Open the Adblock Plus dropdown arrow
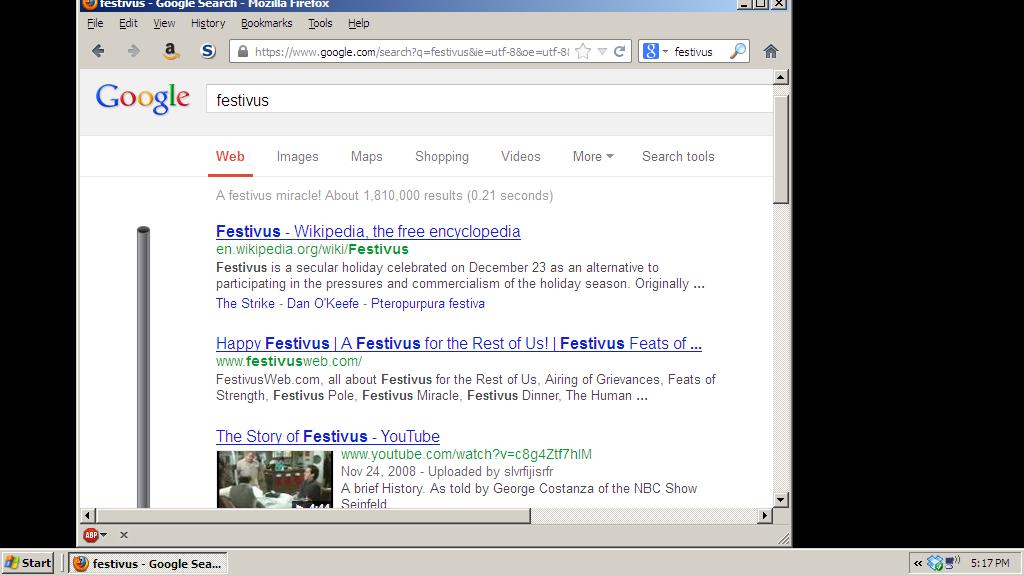1024x576 pixels. tap(103, 535)
